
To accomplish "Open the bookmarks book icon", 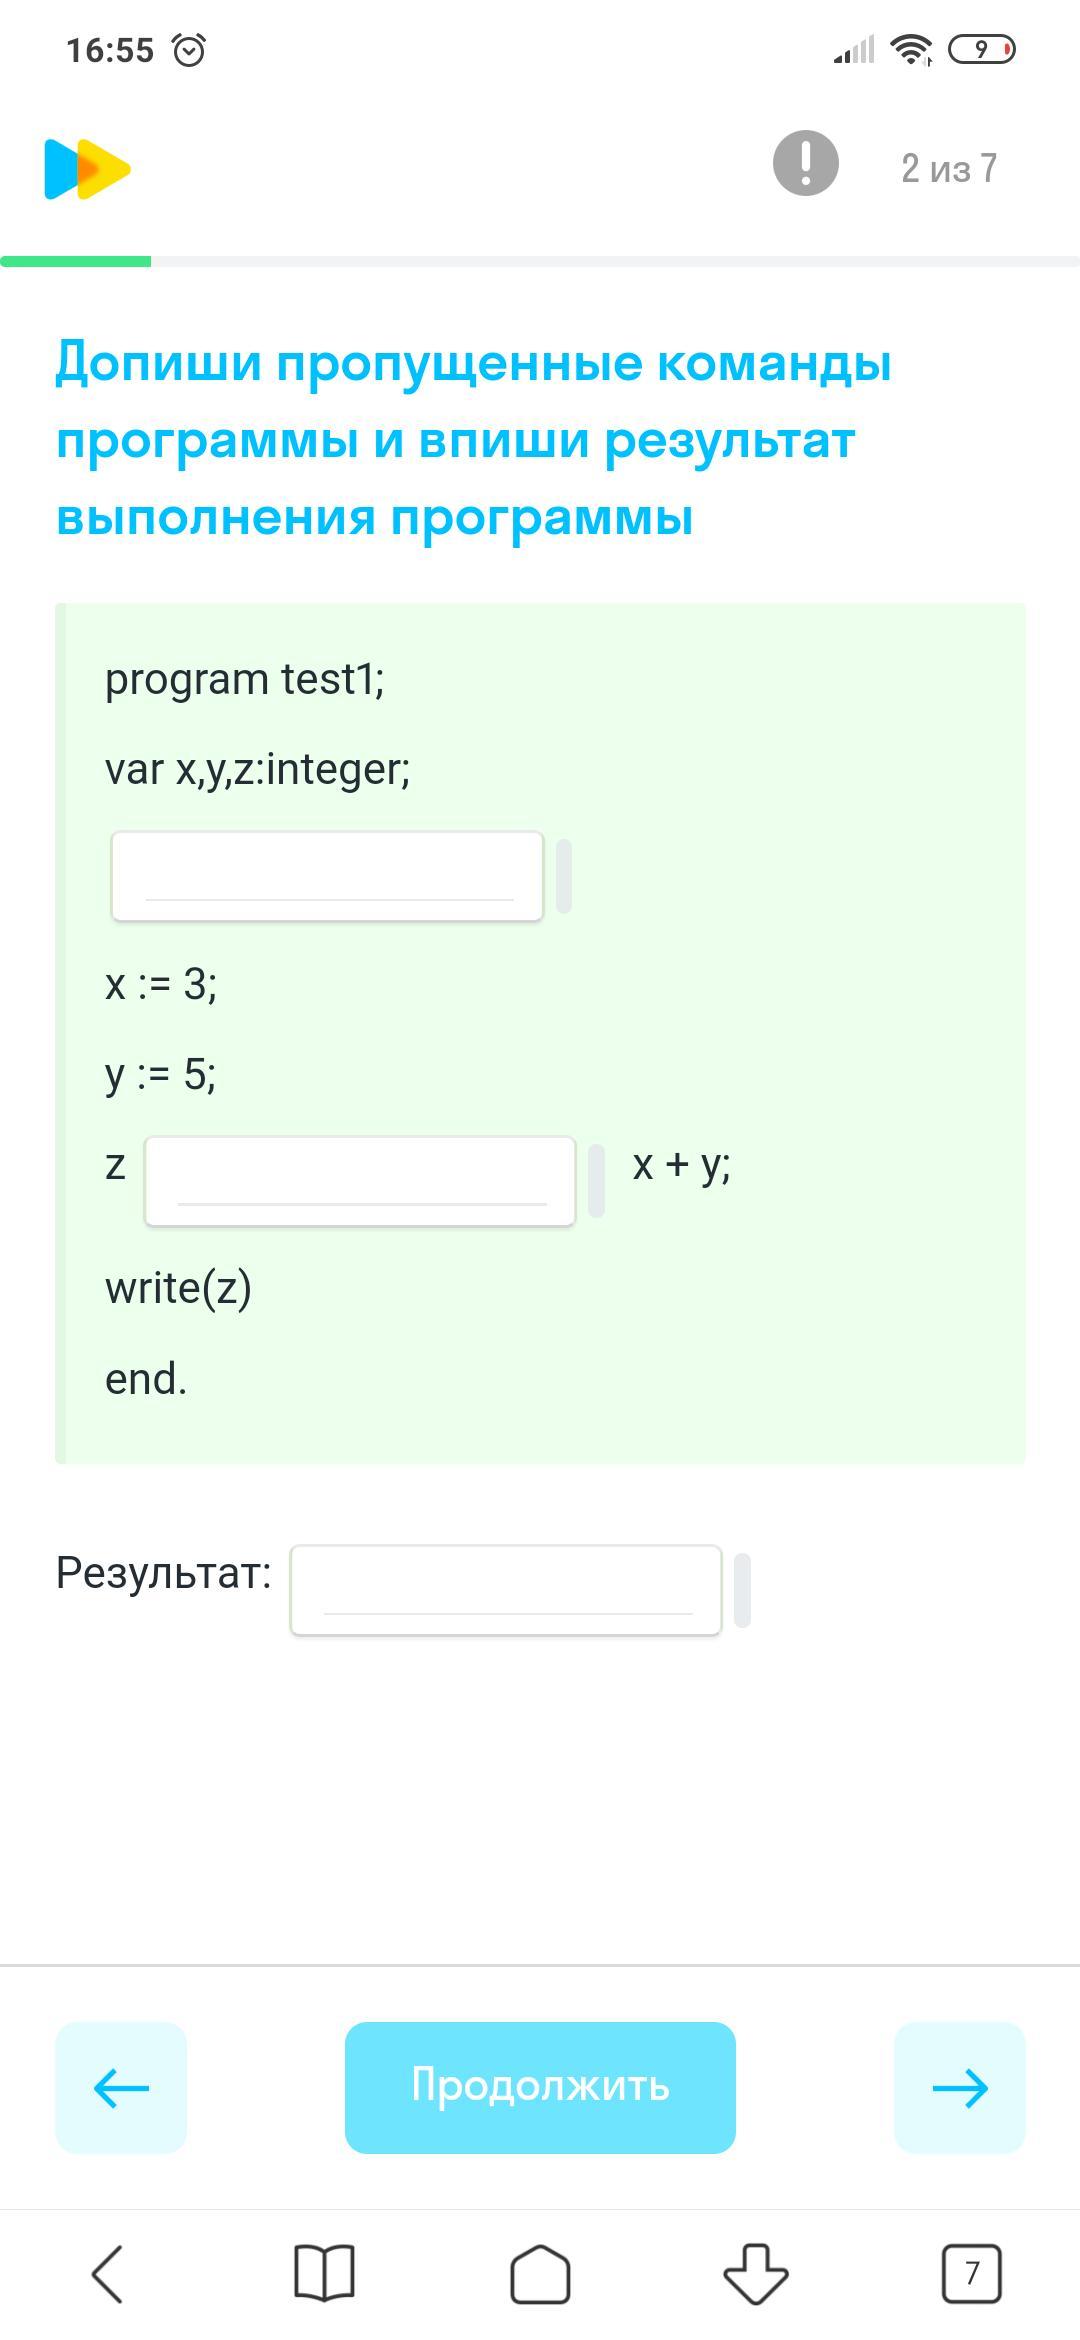I will 324,2273.
